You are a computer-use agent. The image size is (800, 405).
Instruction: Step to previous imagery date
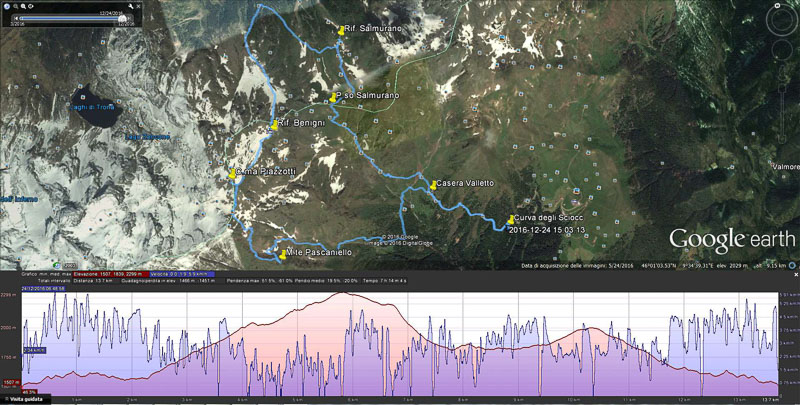click(x=16, y=18)
